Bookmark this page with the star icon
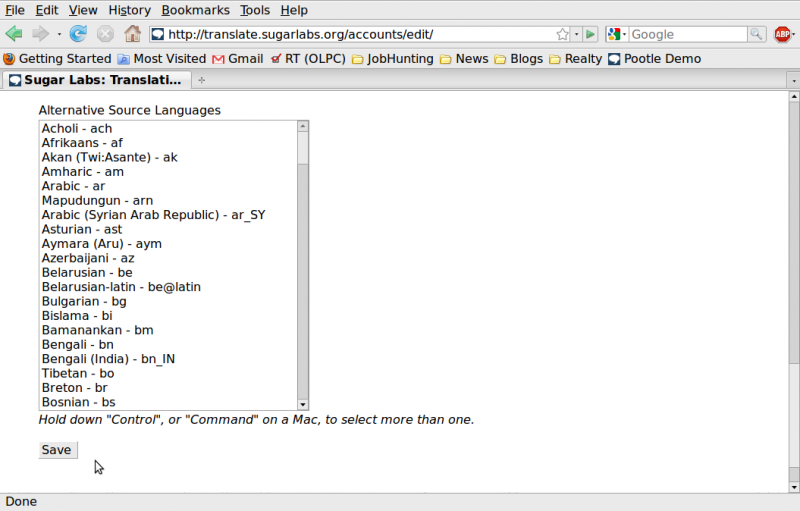Viewport: 800px width, 511px height. (x=563, y=34)
